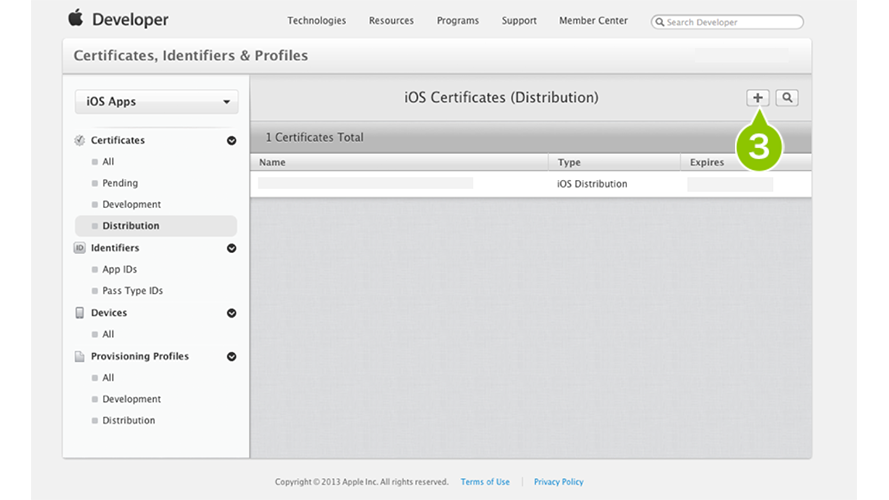Click the Provisioning Profiles section heading
889x500 pixels.
[139, 356]
